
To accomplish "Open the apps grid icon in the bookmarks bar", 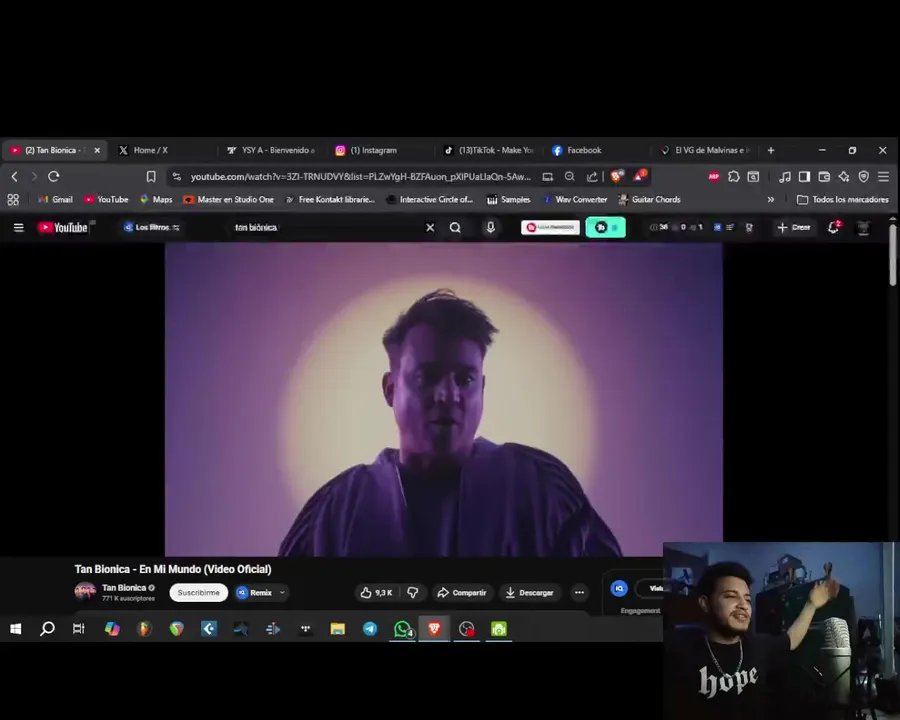I will coord(13,199).
